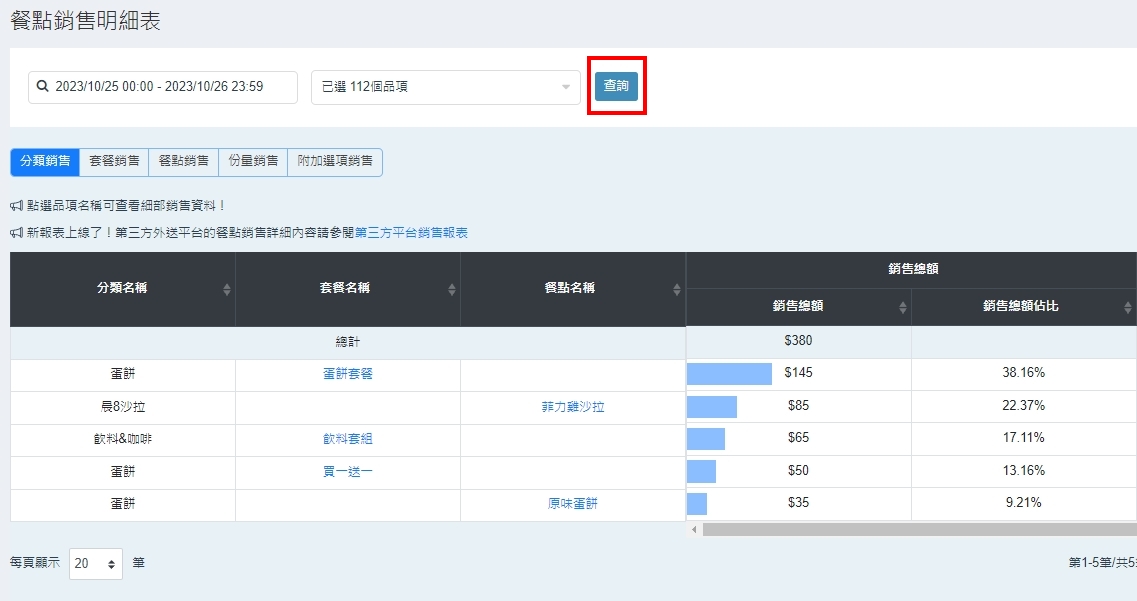Sort by 銷售總額 sub-column arrow icon

pos(903,307)
